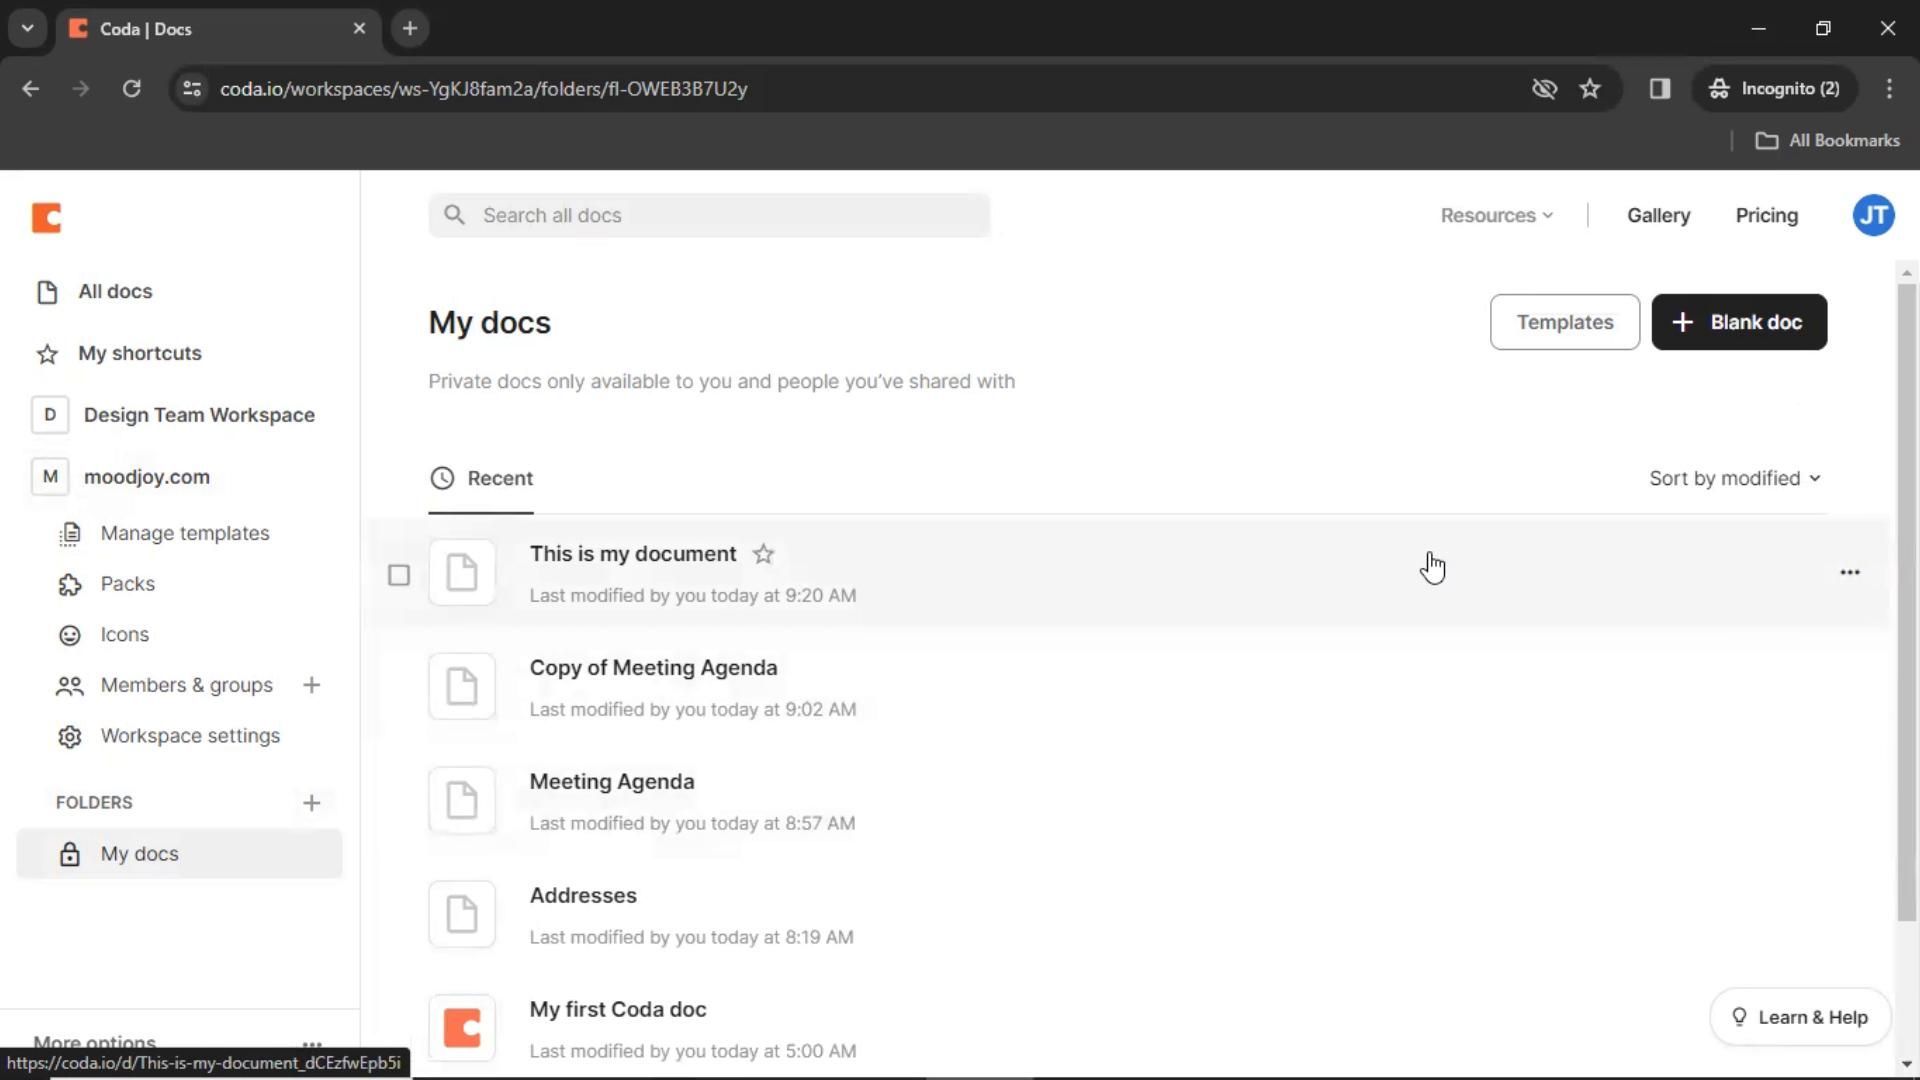
Task: Click the Templates button
Action: (1564, 322)
